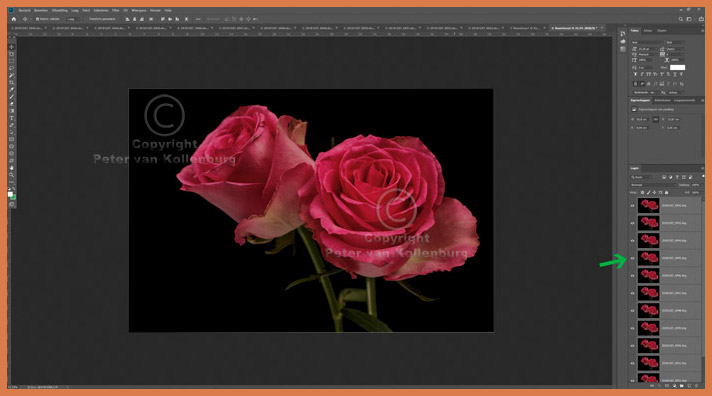This screenshot has height=396, width=712.
Task: Toggle faux bold in Character panel
Action: [635, 74]
